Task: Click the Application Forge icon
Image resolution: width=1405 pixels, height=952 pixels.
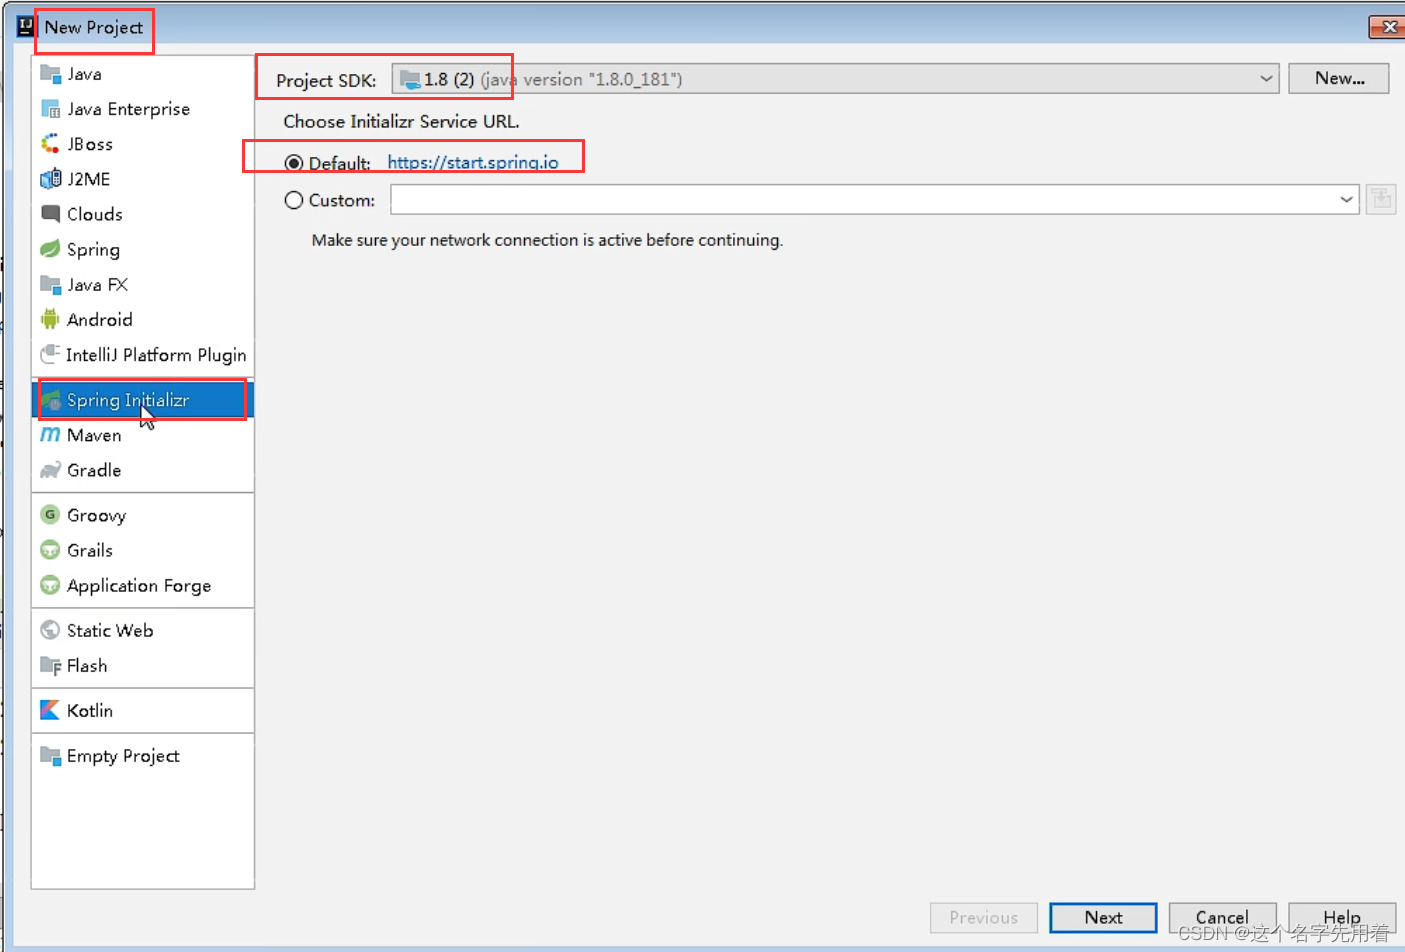Action: pyautogui.click(x=50, y=585)
